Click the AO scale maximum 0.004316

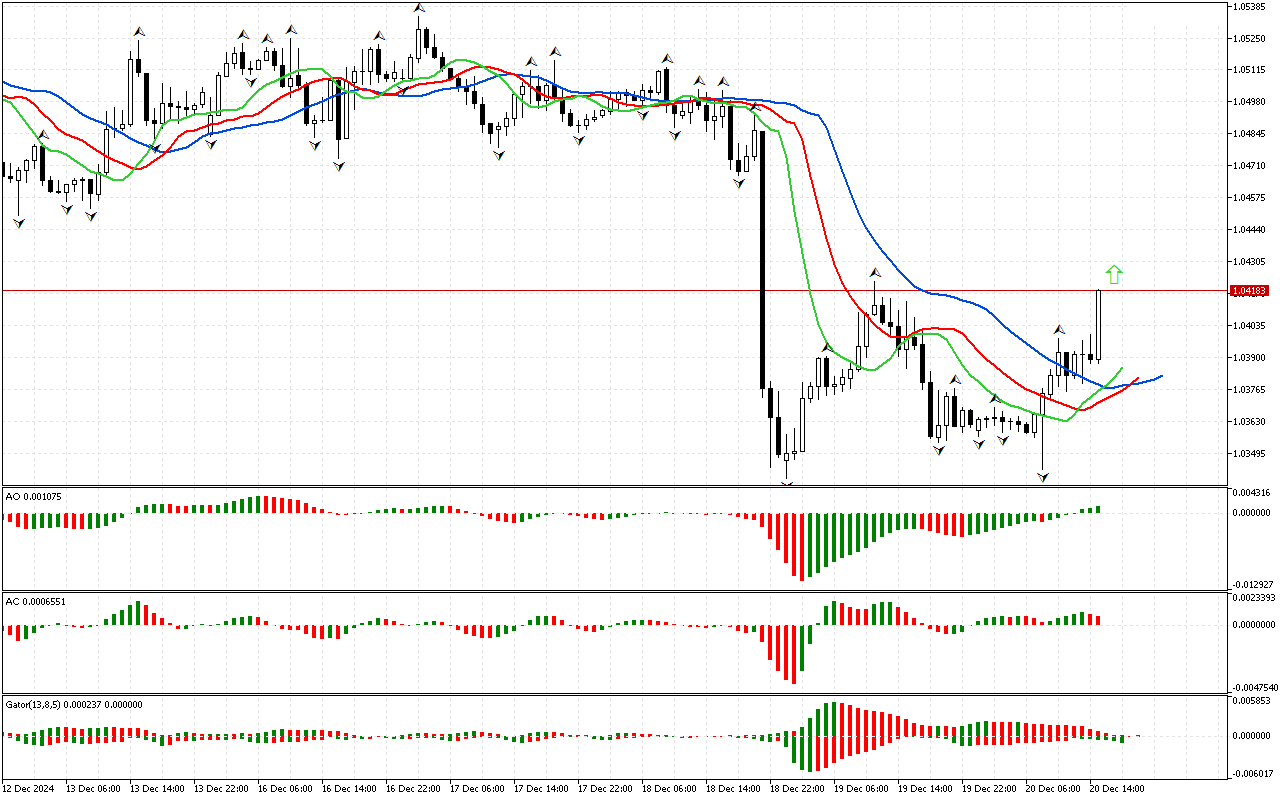1251,493
